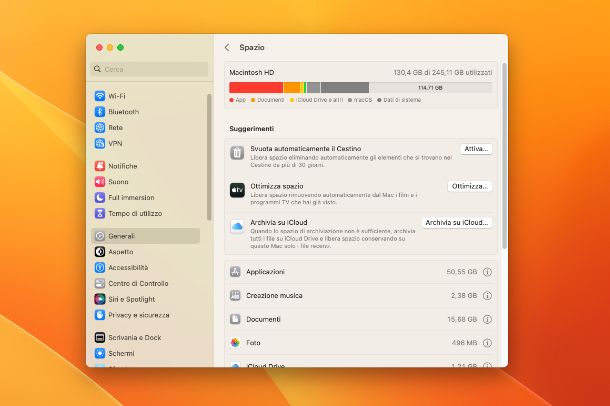Click the 498 MB value for Foto
The width and height of the screenshot is (610, 406).
(464, 343)
